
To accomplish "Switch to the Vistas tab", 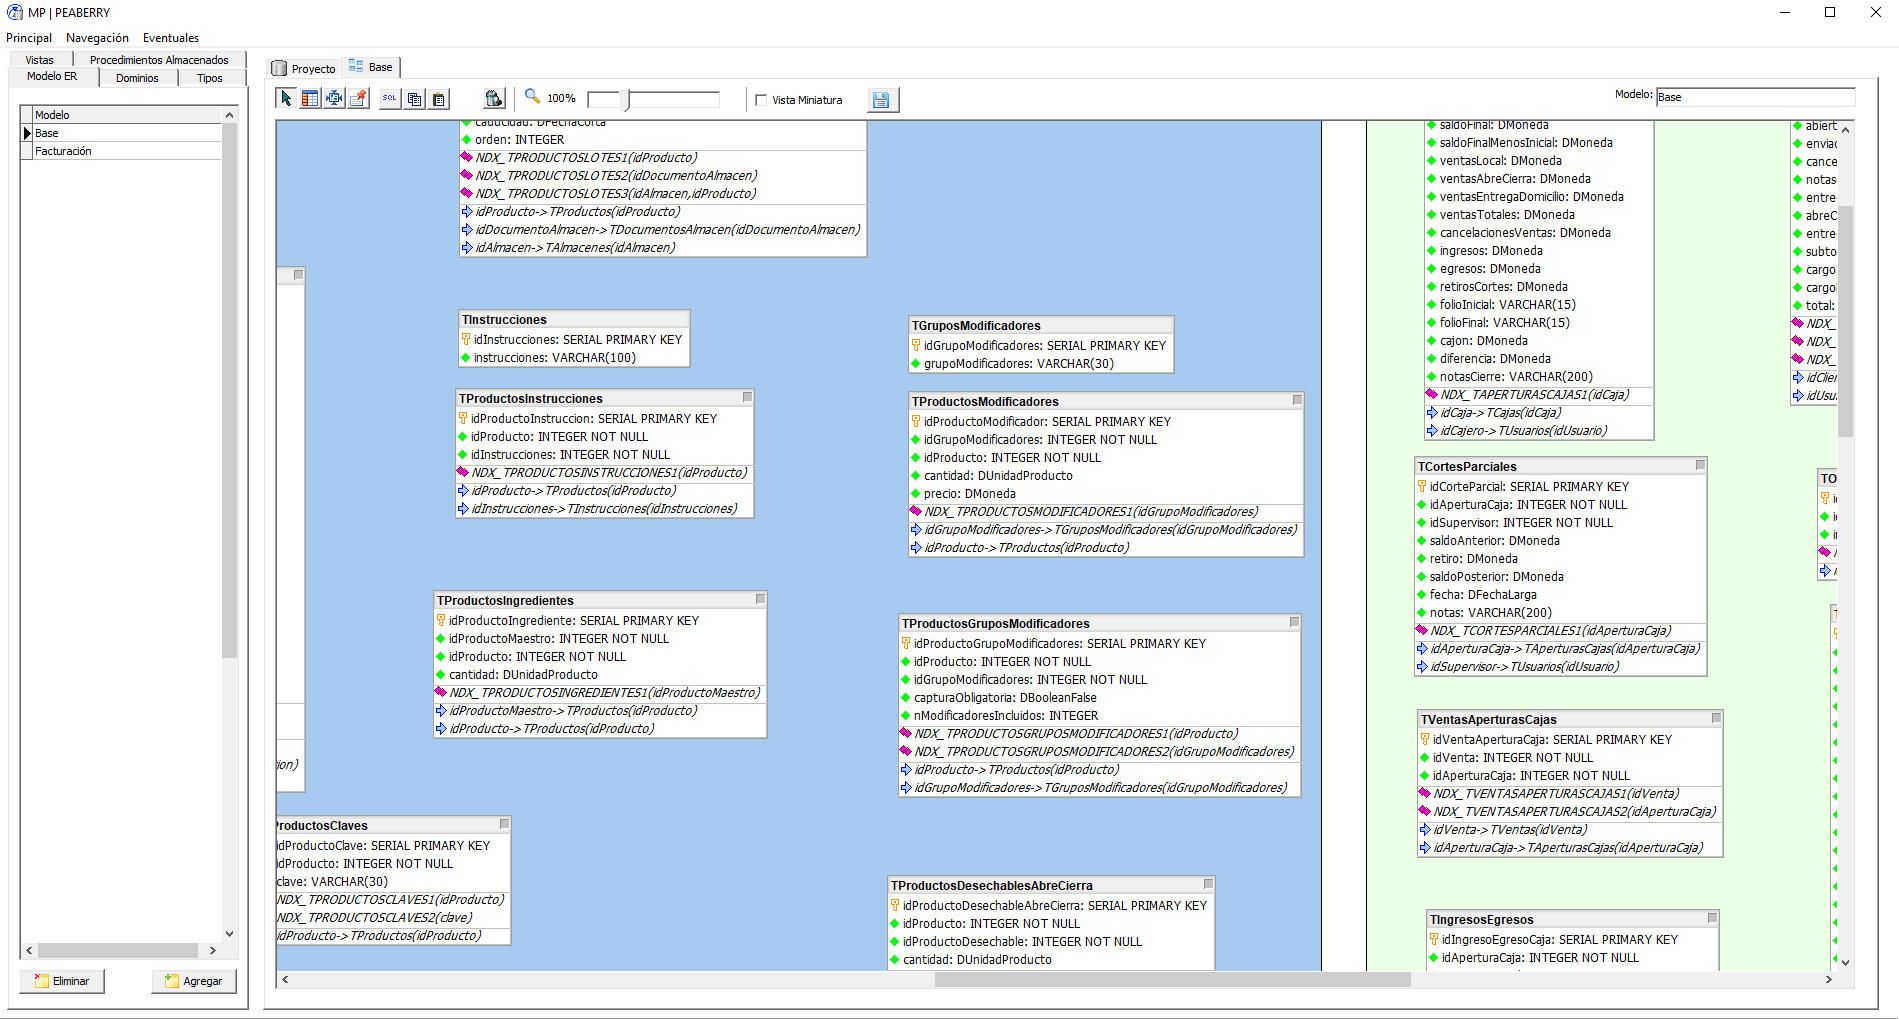I will pos(40,60).
